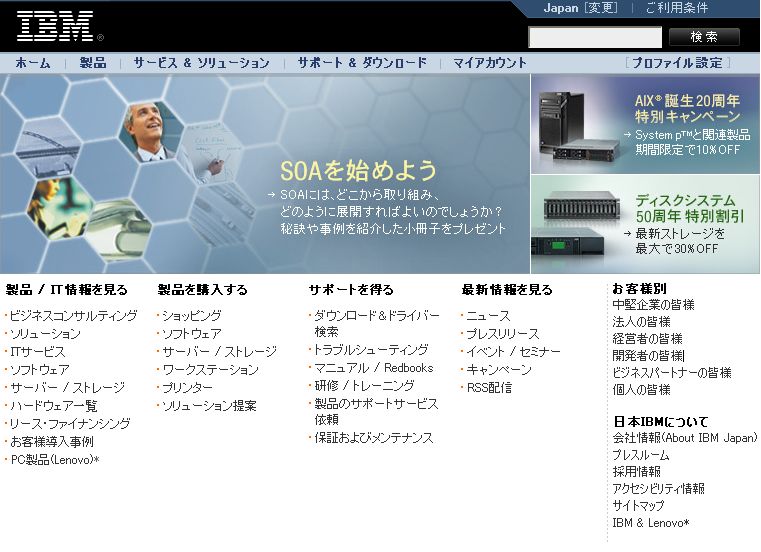
Task: Click 日本IBMについて heading
Action: 661,421
